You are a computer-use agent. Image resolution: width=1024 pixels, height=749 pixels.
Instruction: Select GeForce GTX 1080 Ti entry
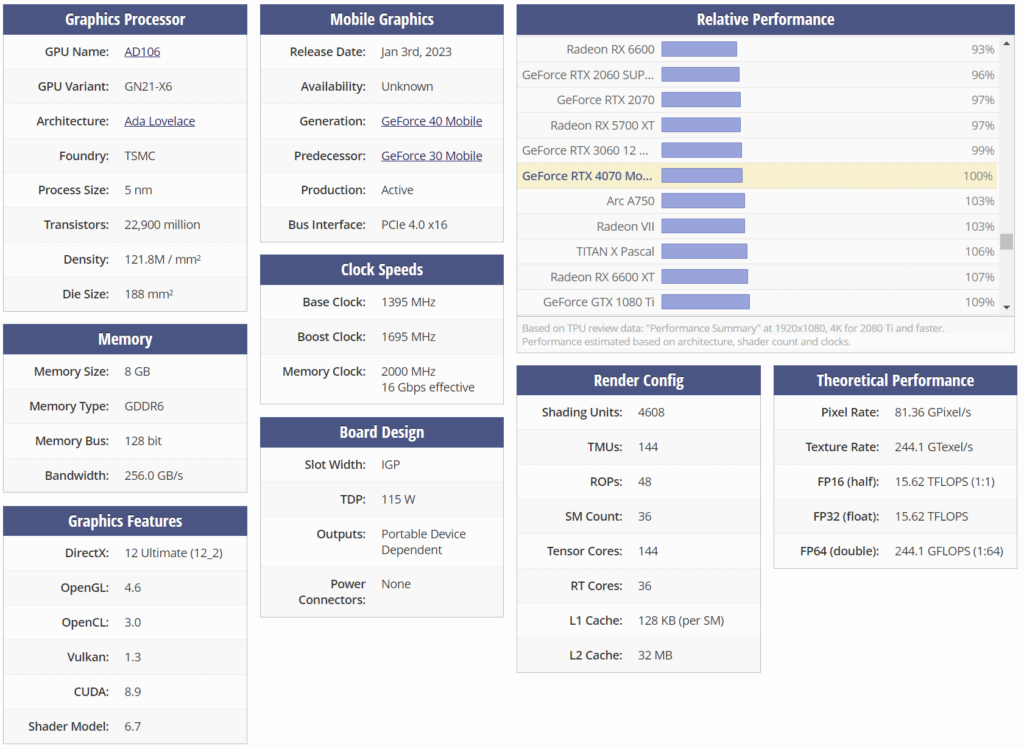pos(598,302)
